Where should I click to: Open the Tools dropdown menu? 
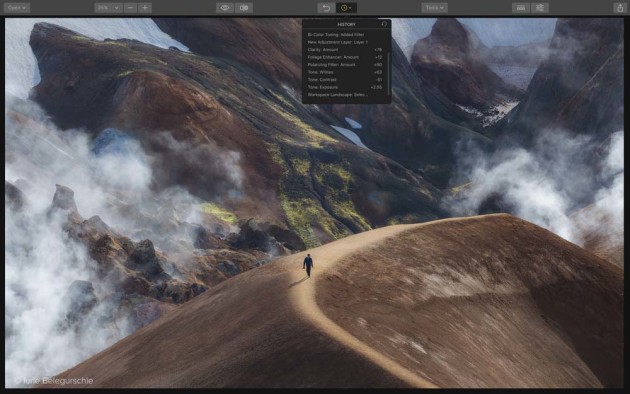[x=434, y=8]
